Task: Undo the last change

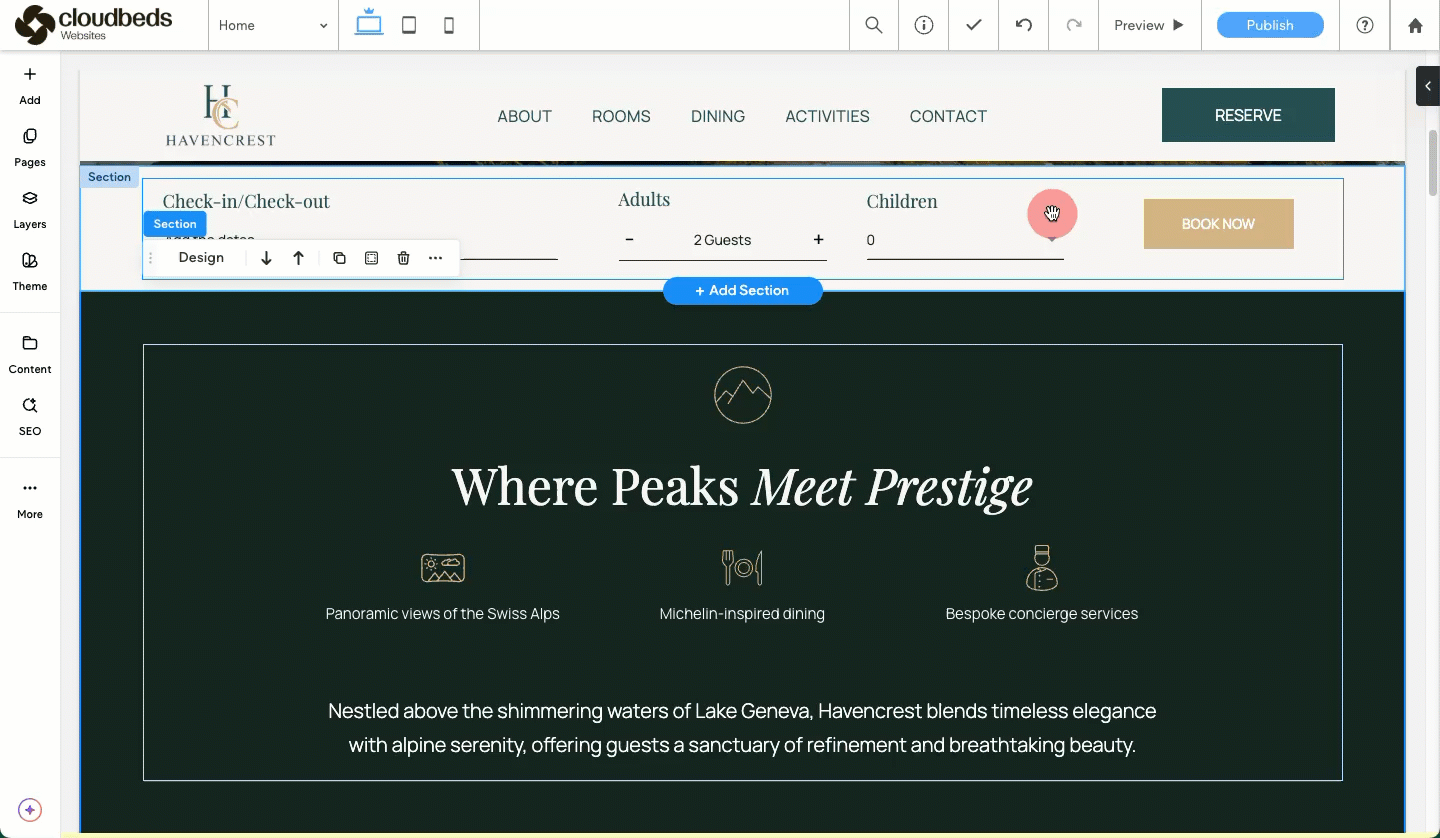Action: click(x=1024, y=25)
